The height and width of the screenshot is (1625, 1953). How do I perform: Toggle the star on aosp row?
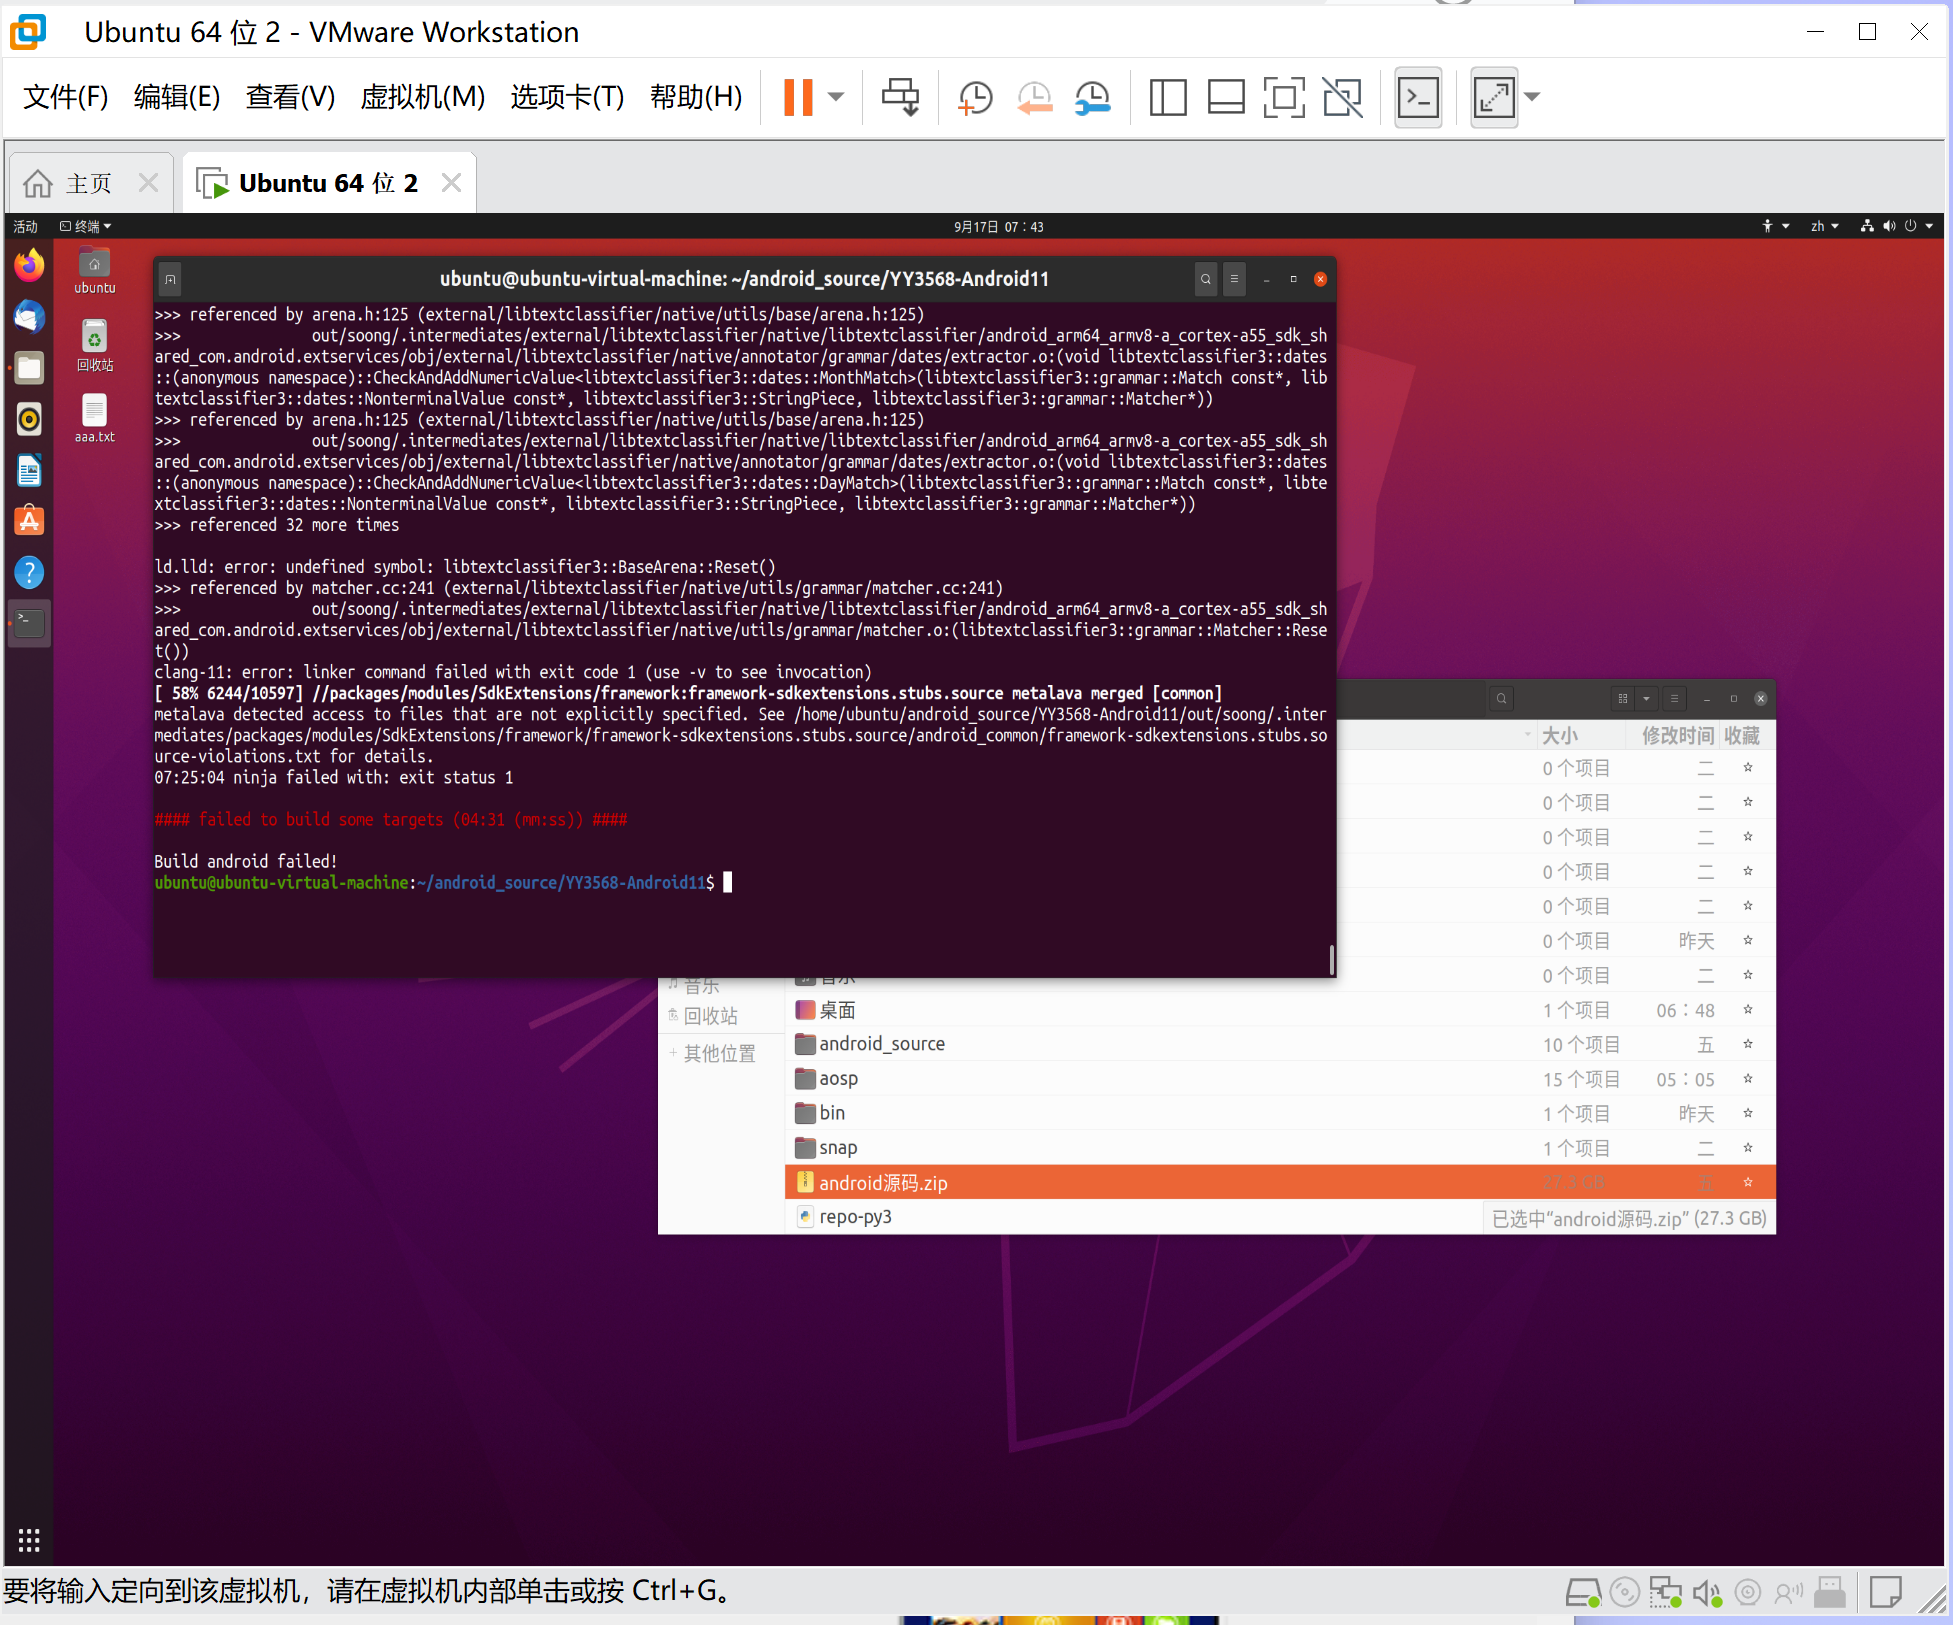[1747, 1079]
